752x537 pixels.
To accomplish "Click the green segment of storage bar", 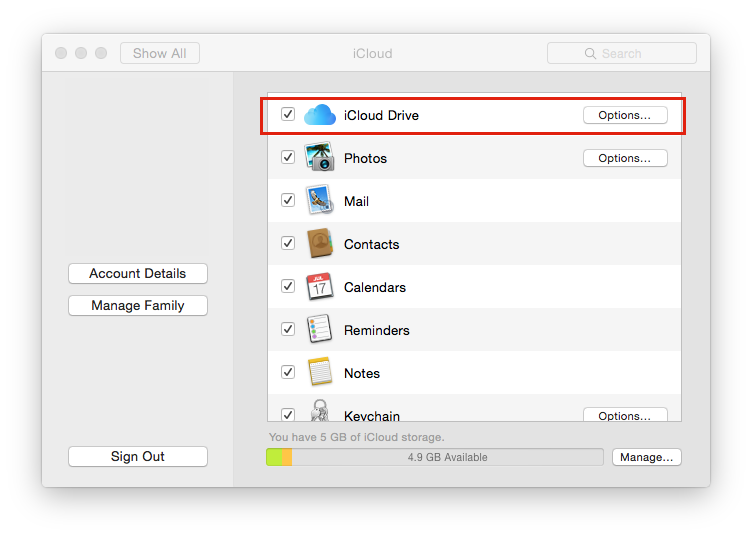I will point(274,457).
